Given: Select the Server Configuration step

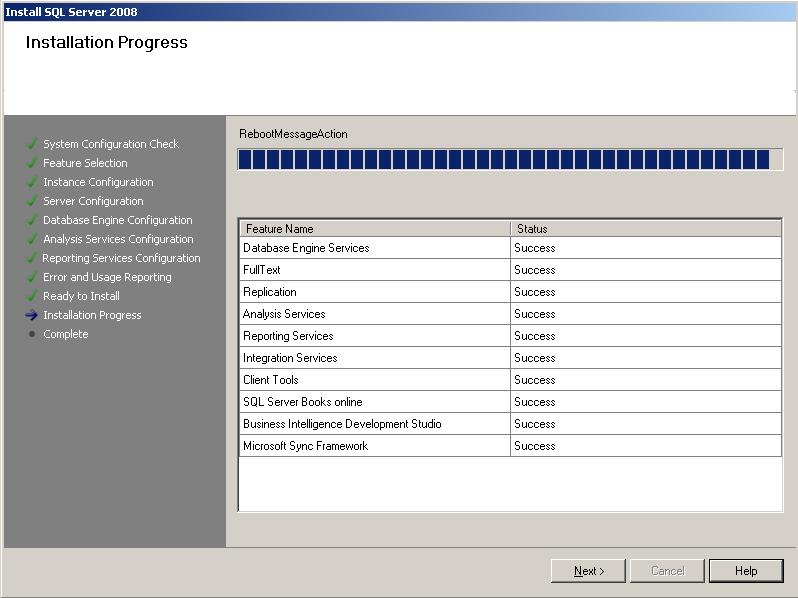Looking at the screenshot, I should click(93, 201).
